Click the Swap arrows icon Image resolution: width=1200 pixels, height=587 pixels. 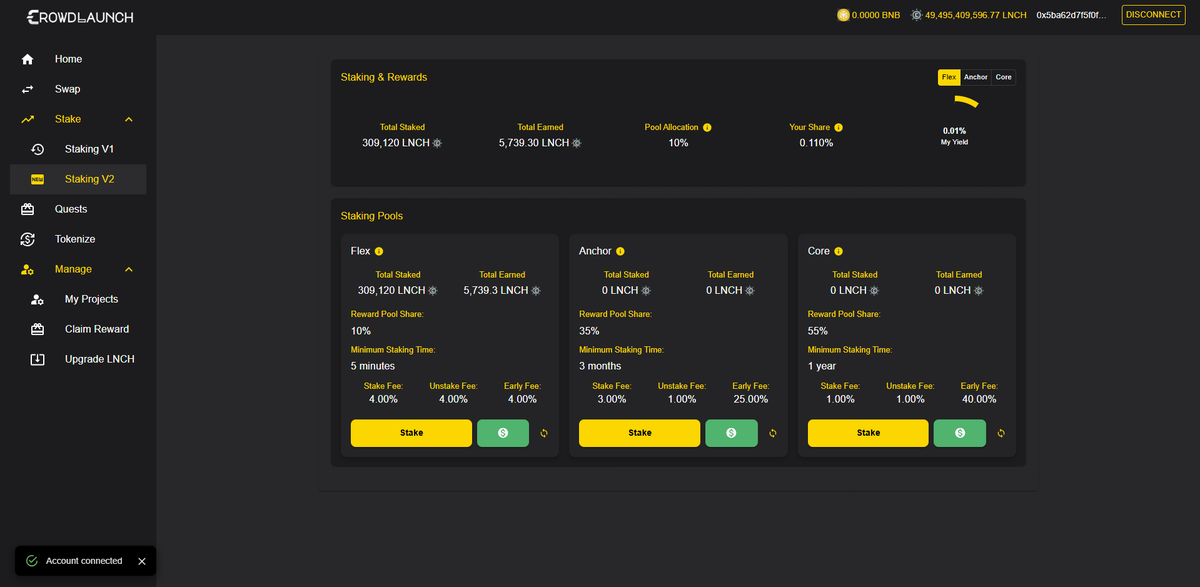[28, 89]
